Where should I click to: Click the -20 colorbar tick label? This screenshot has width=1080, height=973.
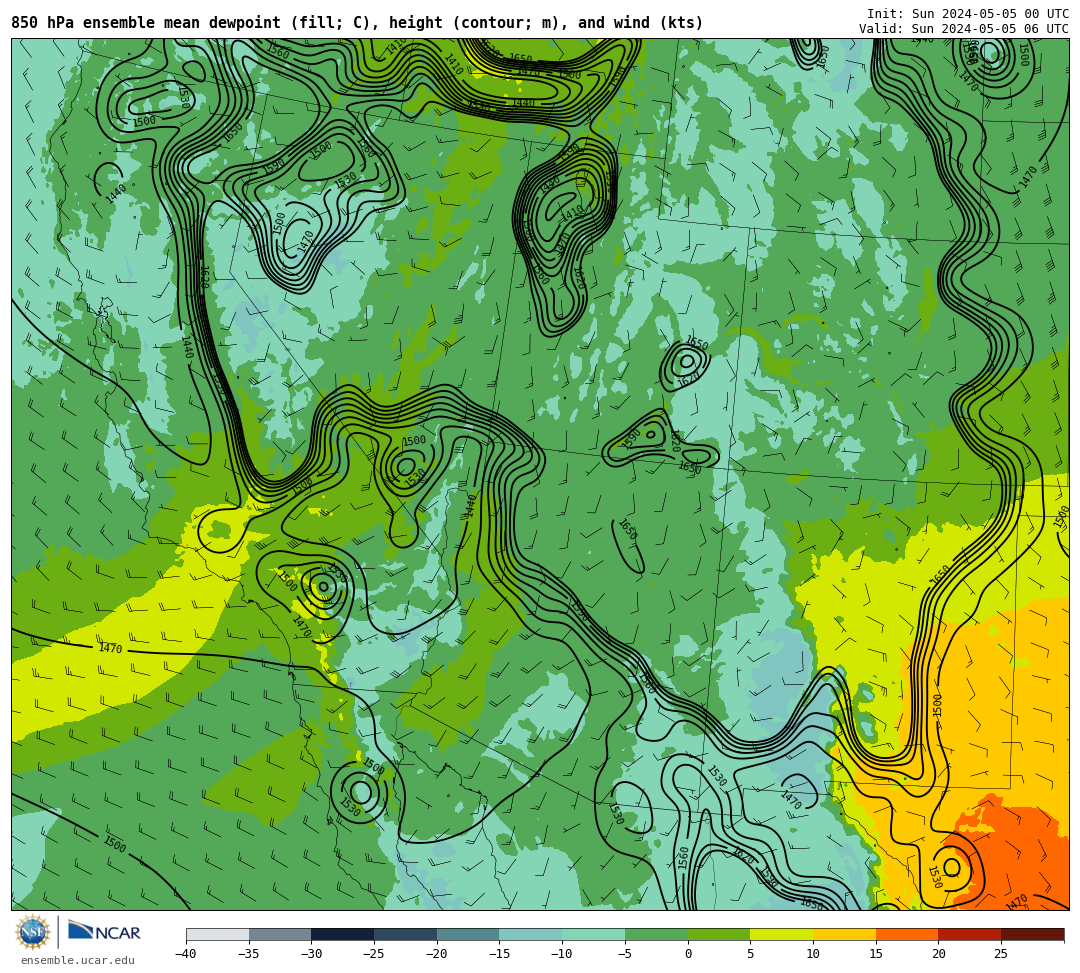pos(437,954)
